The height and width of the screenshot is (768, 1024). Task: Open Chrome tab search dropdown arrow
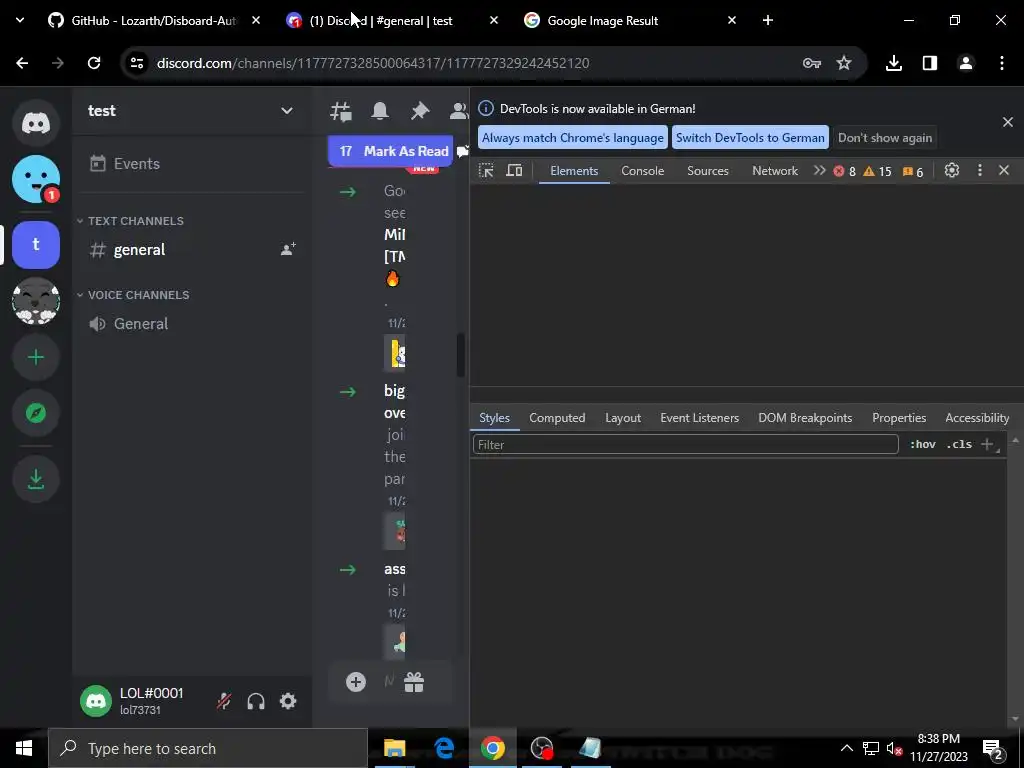pyautogui.click(x=20, y=20)
